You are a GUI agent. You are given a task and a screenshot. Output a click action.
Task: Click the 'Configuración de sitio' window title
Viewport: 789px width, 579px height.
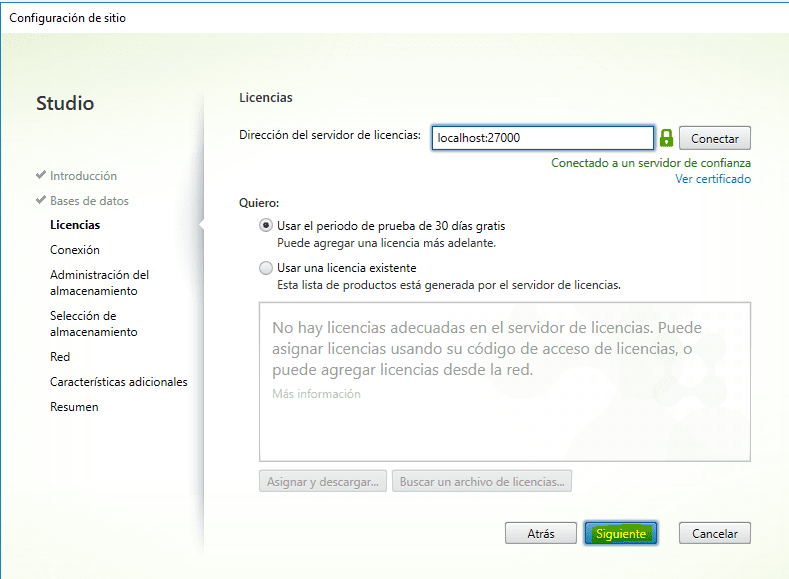[x=67, y=18]
